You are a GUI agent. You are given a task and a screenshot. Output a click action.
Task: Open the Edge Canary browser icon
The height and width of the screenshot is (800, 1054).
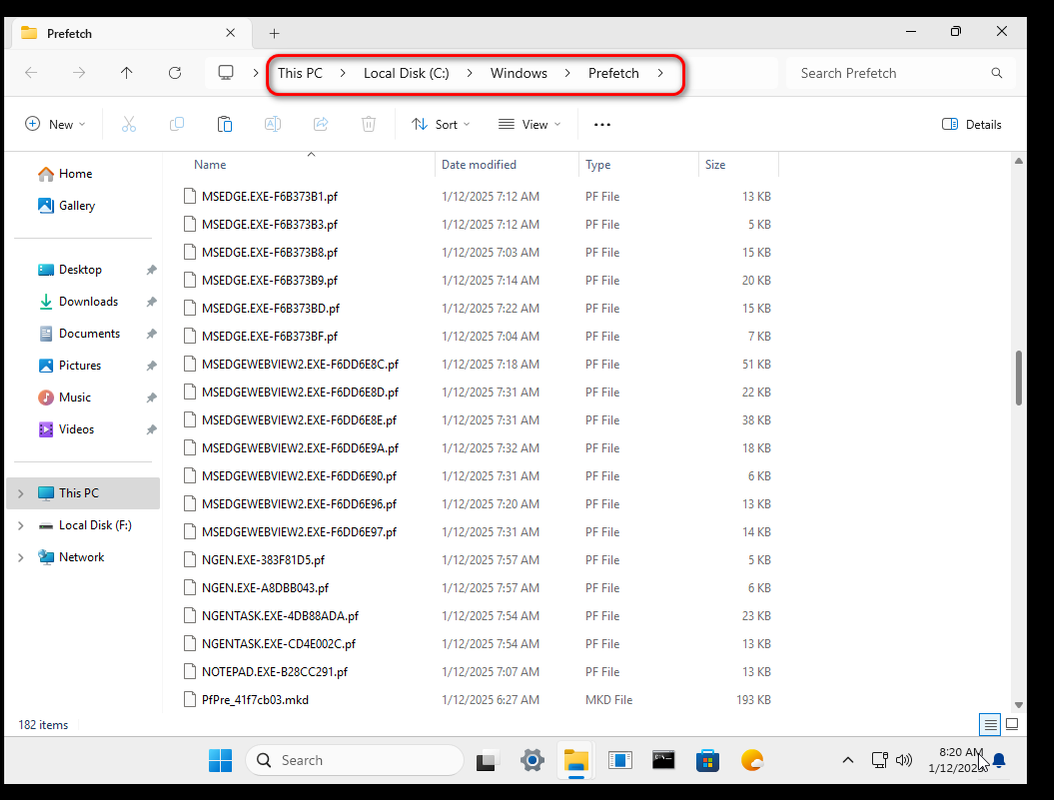(x=752, y=760)
